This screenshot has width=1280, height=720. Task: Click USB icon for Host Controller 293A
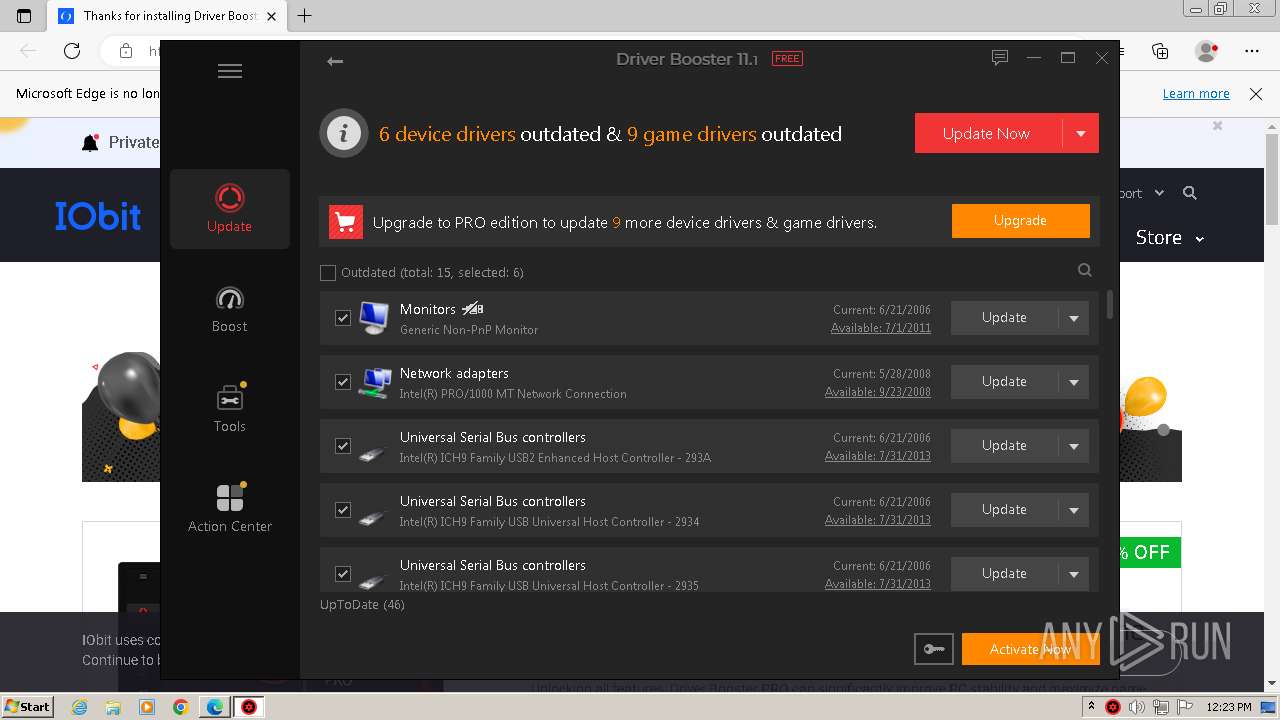click(373, 452)
